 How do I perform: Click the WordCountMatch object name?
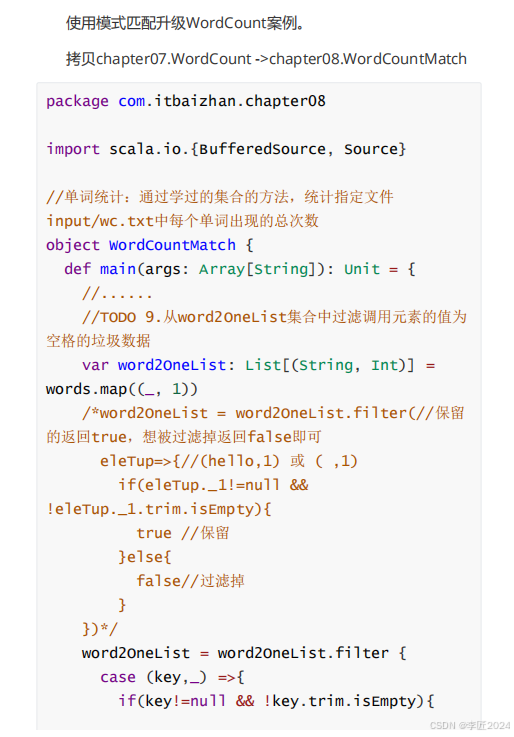pyautogui.click(x=172, y=245)
